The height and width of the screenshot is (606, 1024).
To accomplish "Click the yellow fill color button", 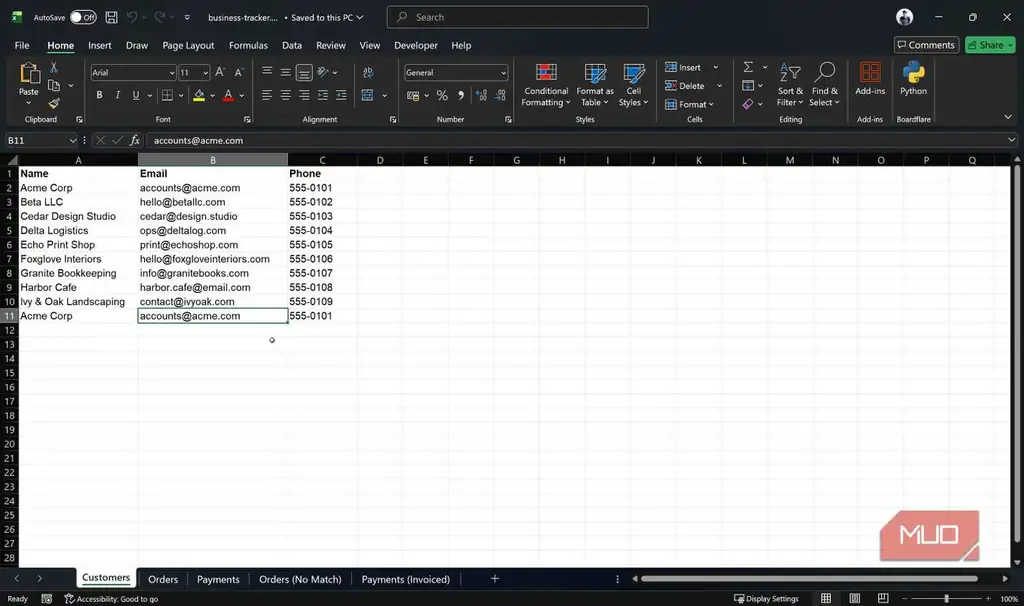I will [x=199, y=95].
